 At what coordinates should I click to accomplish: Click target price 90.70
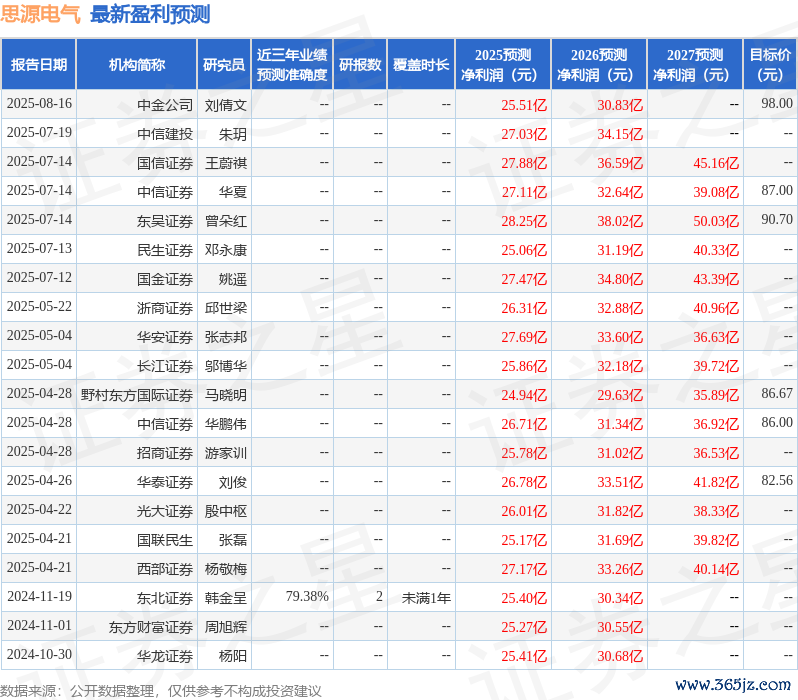pyautogui.click(x=777, y=219)
